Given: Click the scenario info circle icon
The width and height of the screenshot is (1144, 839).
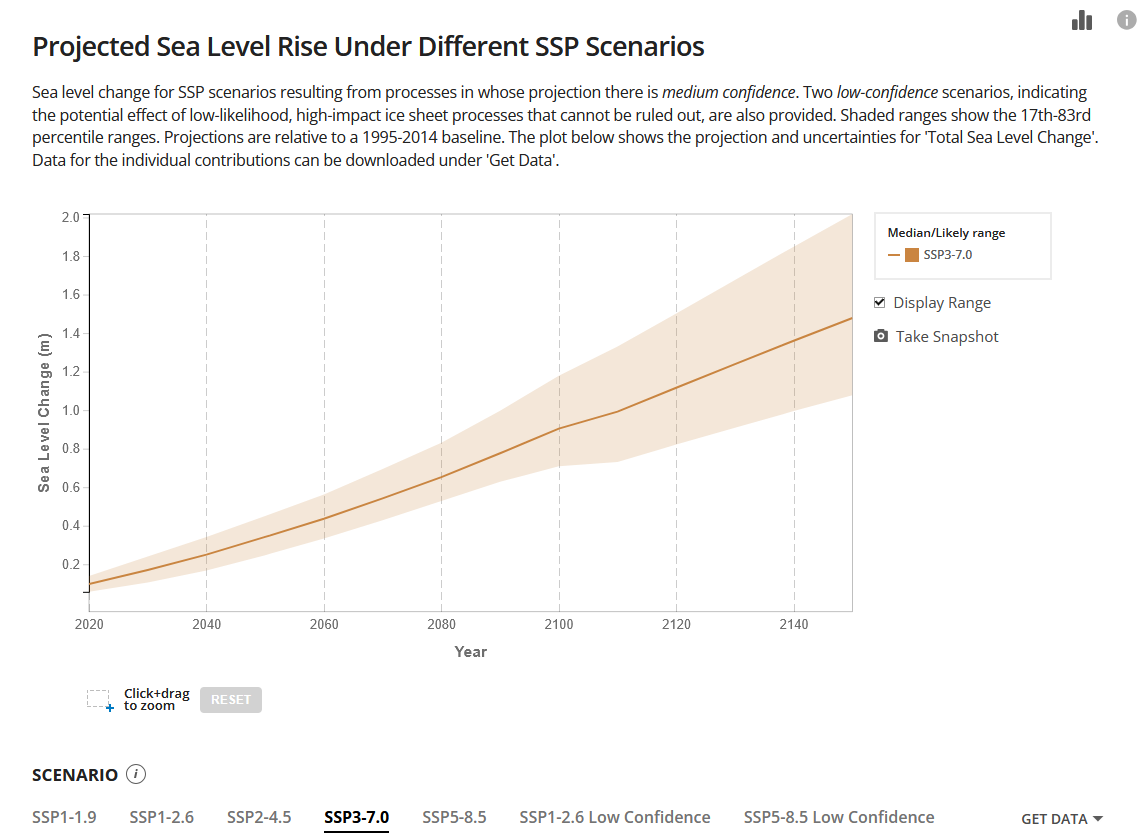Looking at the screenshot, I should point(137,774).
